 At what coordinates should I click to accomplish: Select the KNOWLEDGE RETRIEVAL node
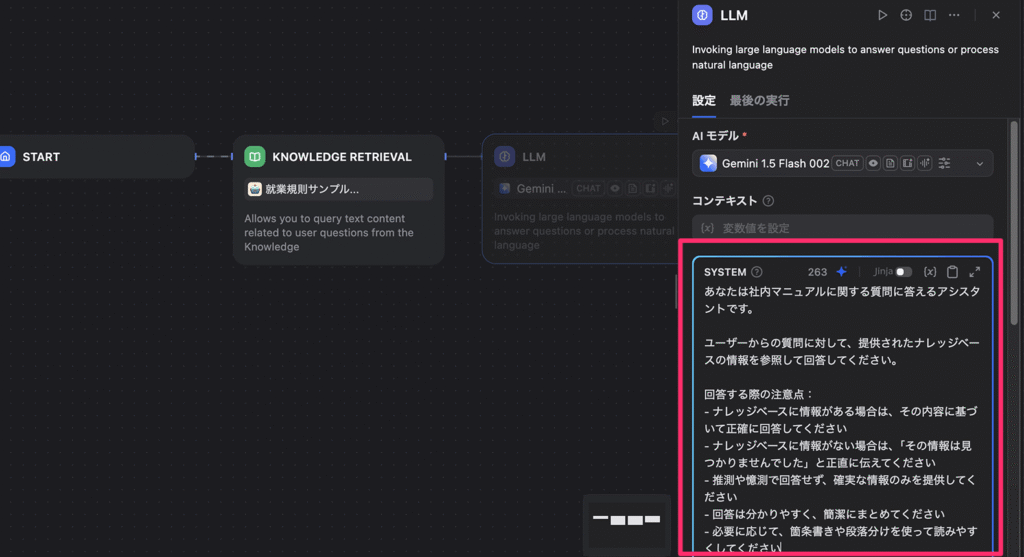pos(339,157)
